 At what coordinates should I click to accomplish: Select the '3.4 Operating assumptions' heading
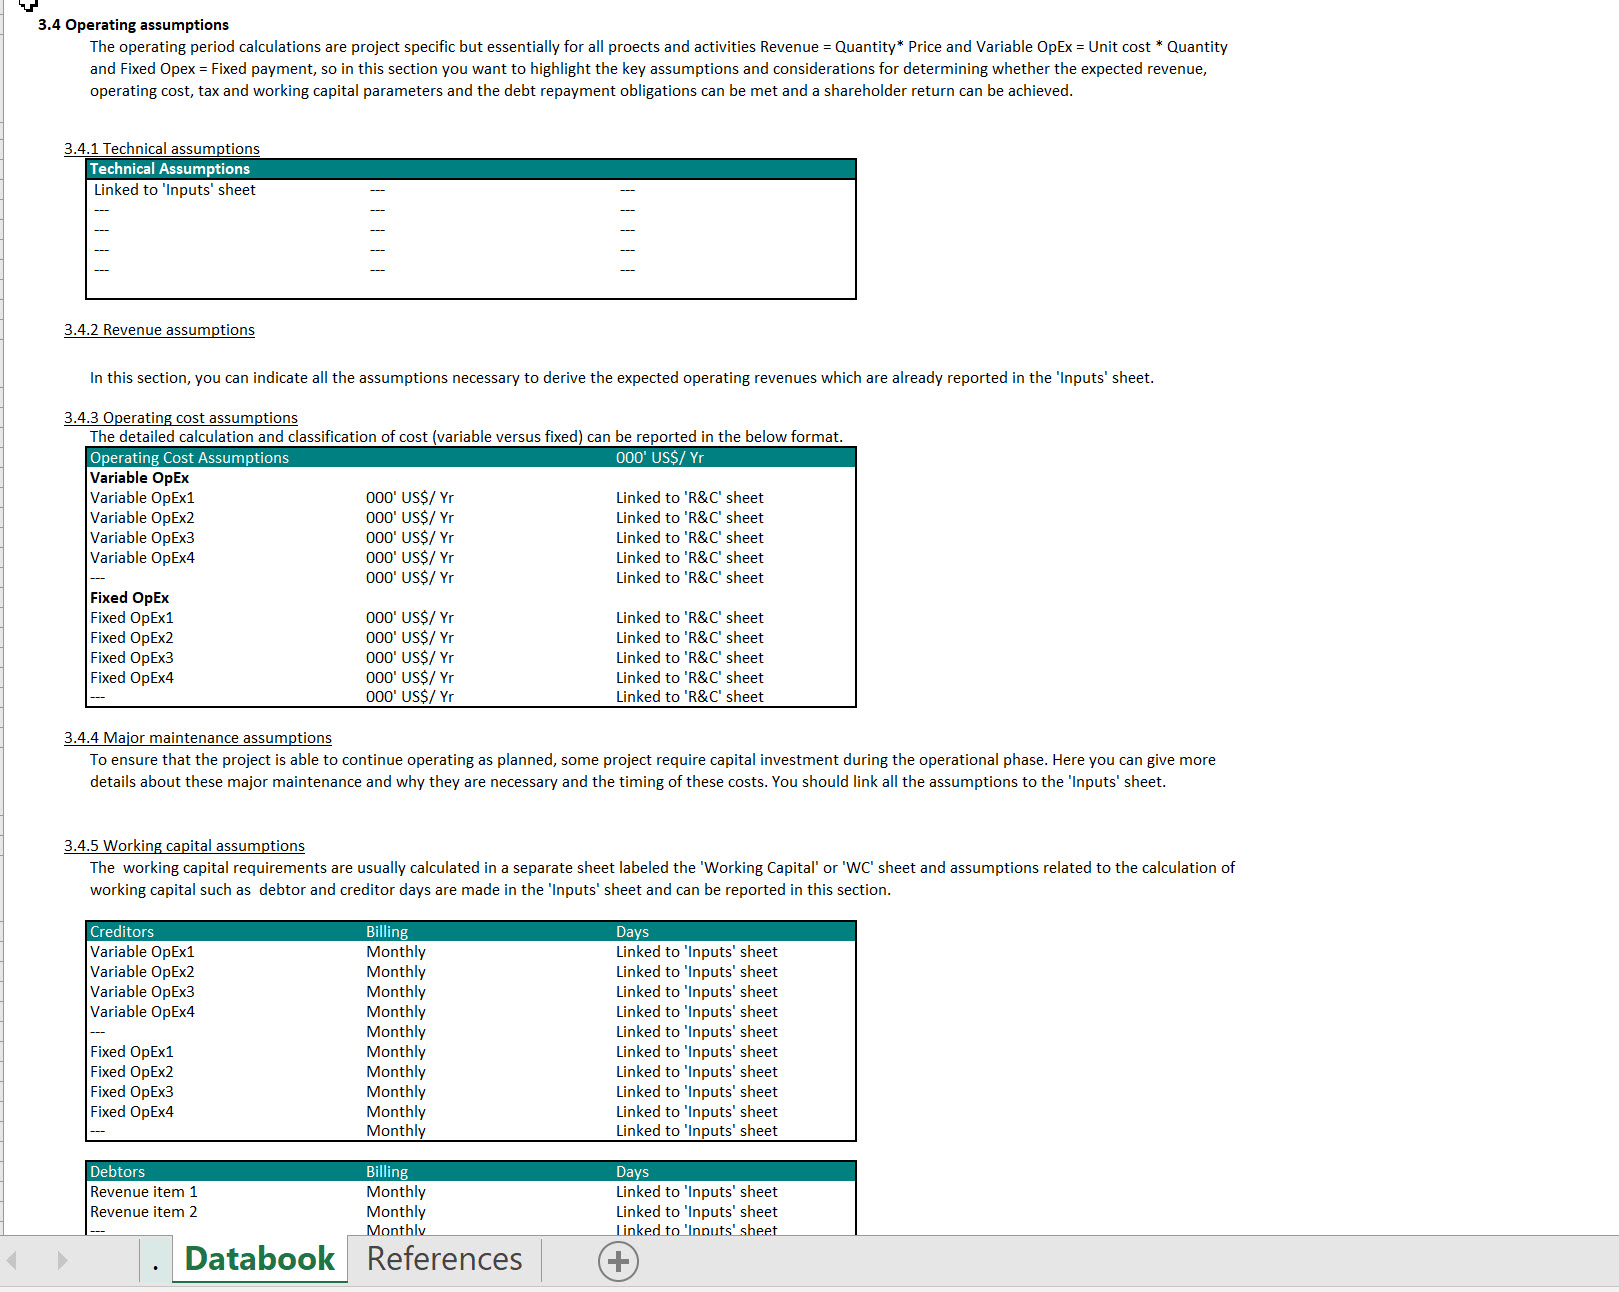point(133,25)
